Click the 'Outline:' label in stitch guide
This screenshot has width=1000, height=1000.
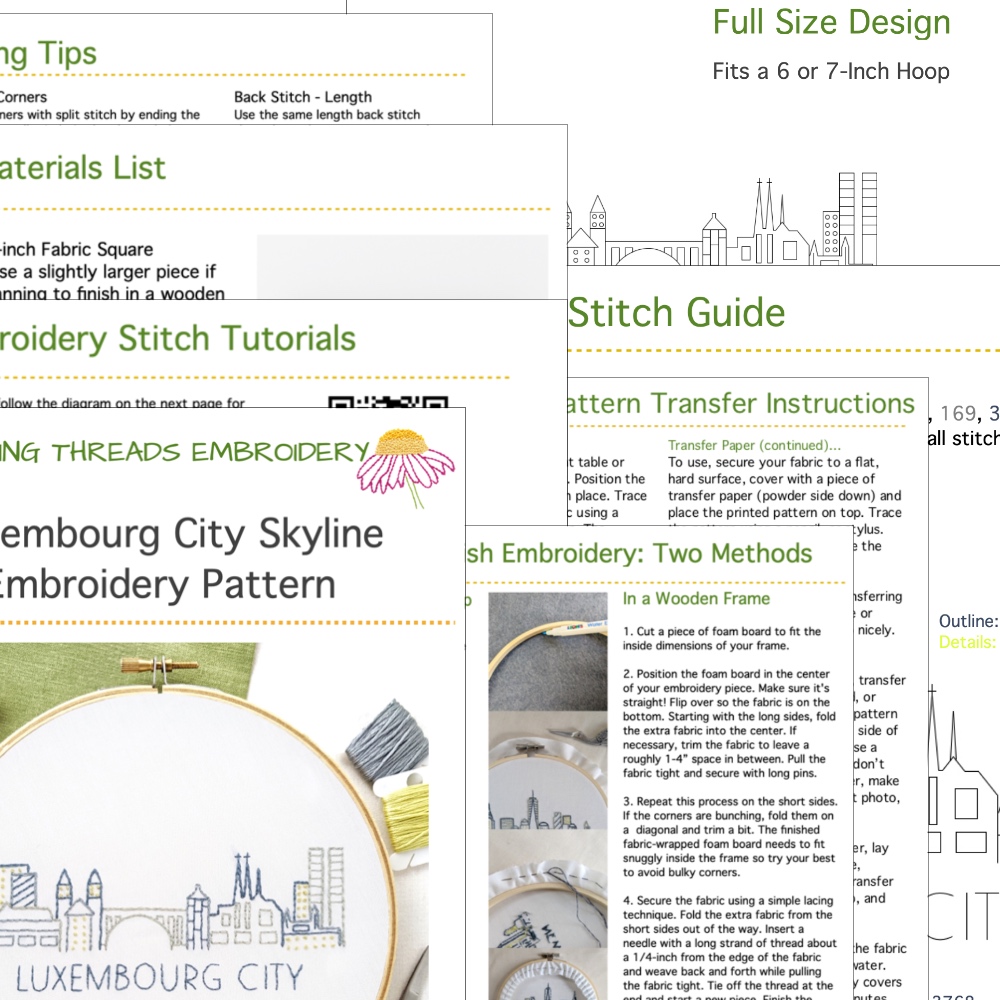pyautogui.click(x=968, y=621)
